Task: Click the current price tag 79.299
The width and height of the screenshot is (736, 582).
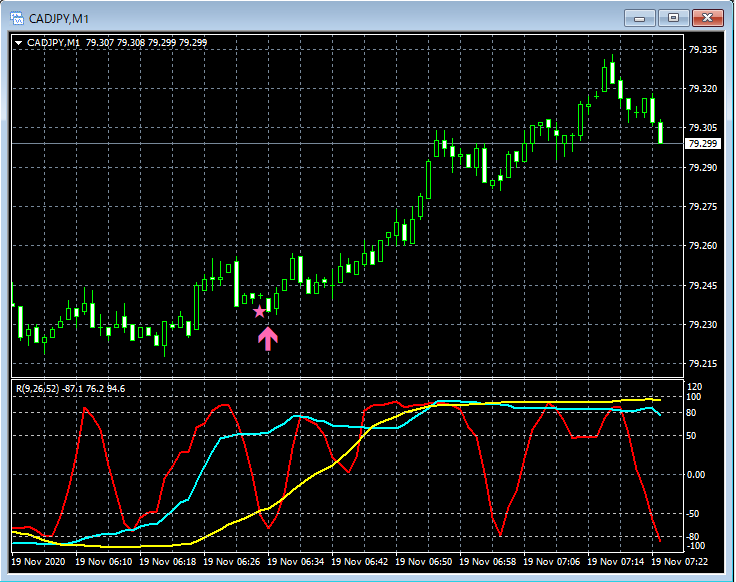Action: [x=700, y=144]
